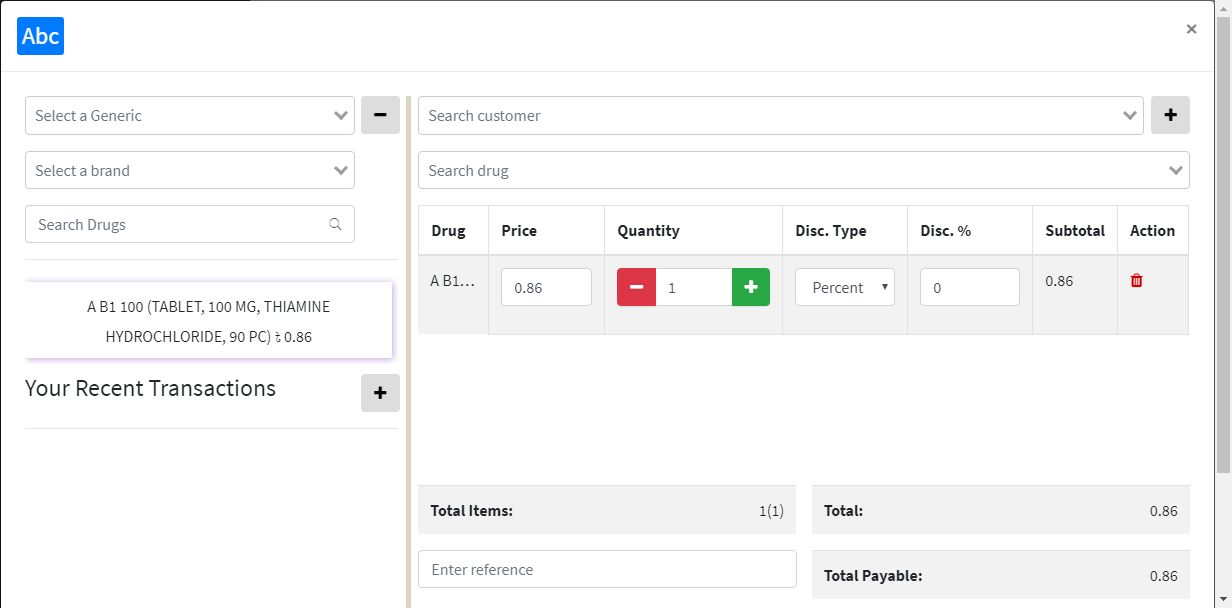1232x608 pixels.
Task: Expand Your Recent Transactions with plus button
Action: pos(380,393)
